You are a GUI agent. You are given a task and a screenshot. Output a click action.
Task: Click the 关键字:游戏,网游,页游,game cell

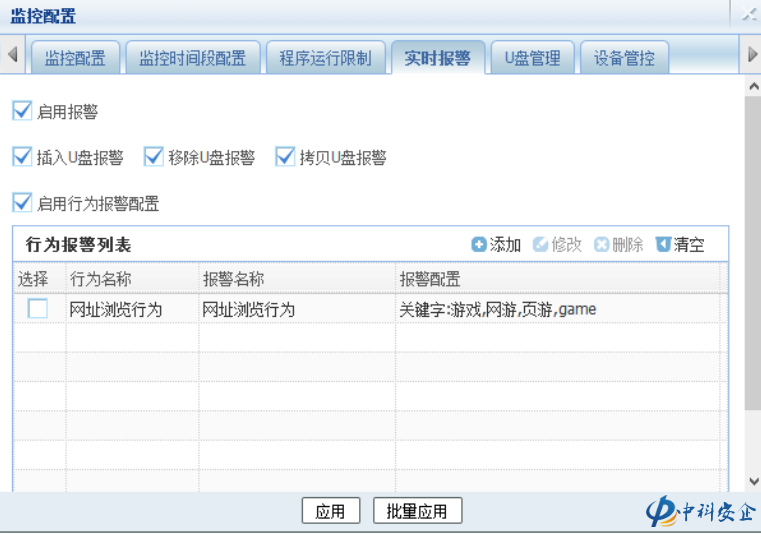pos(558,309)
